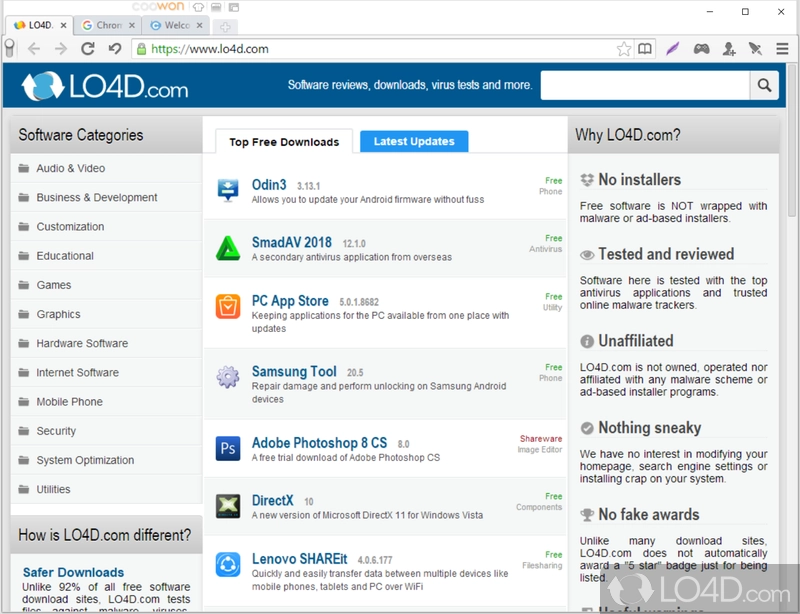Click the browser forward arrow
800x614 pixels.
[61, 49]
